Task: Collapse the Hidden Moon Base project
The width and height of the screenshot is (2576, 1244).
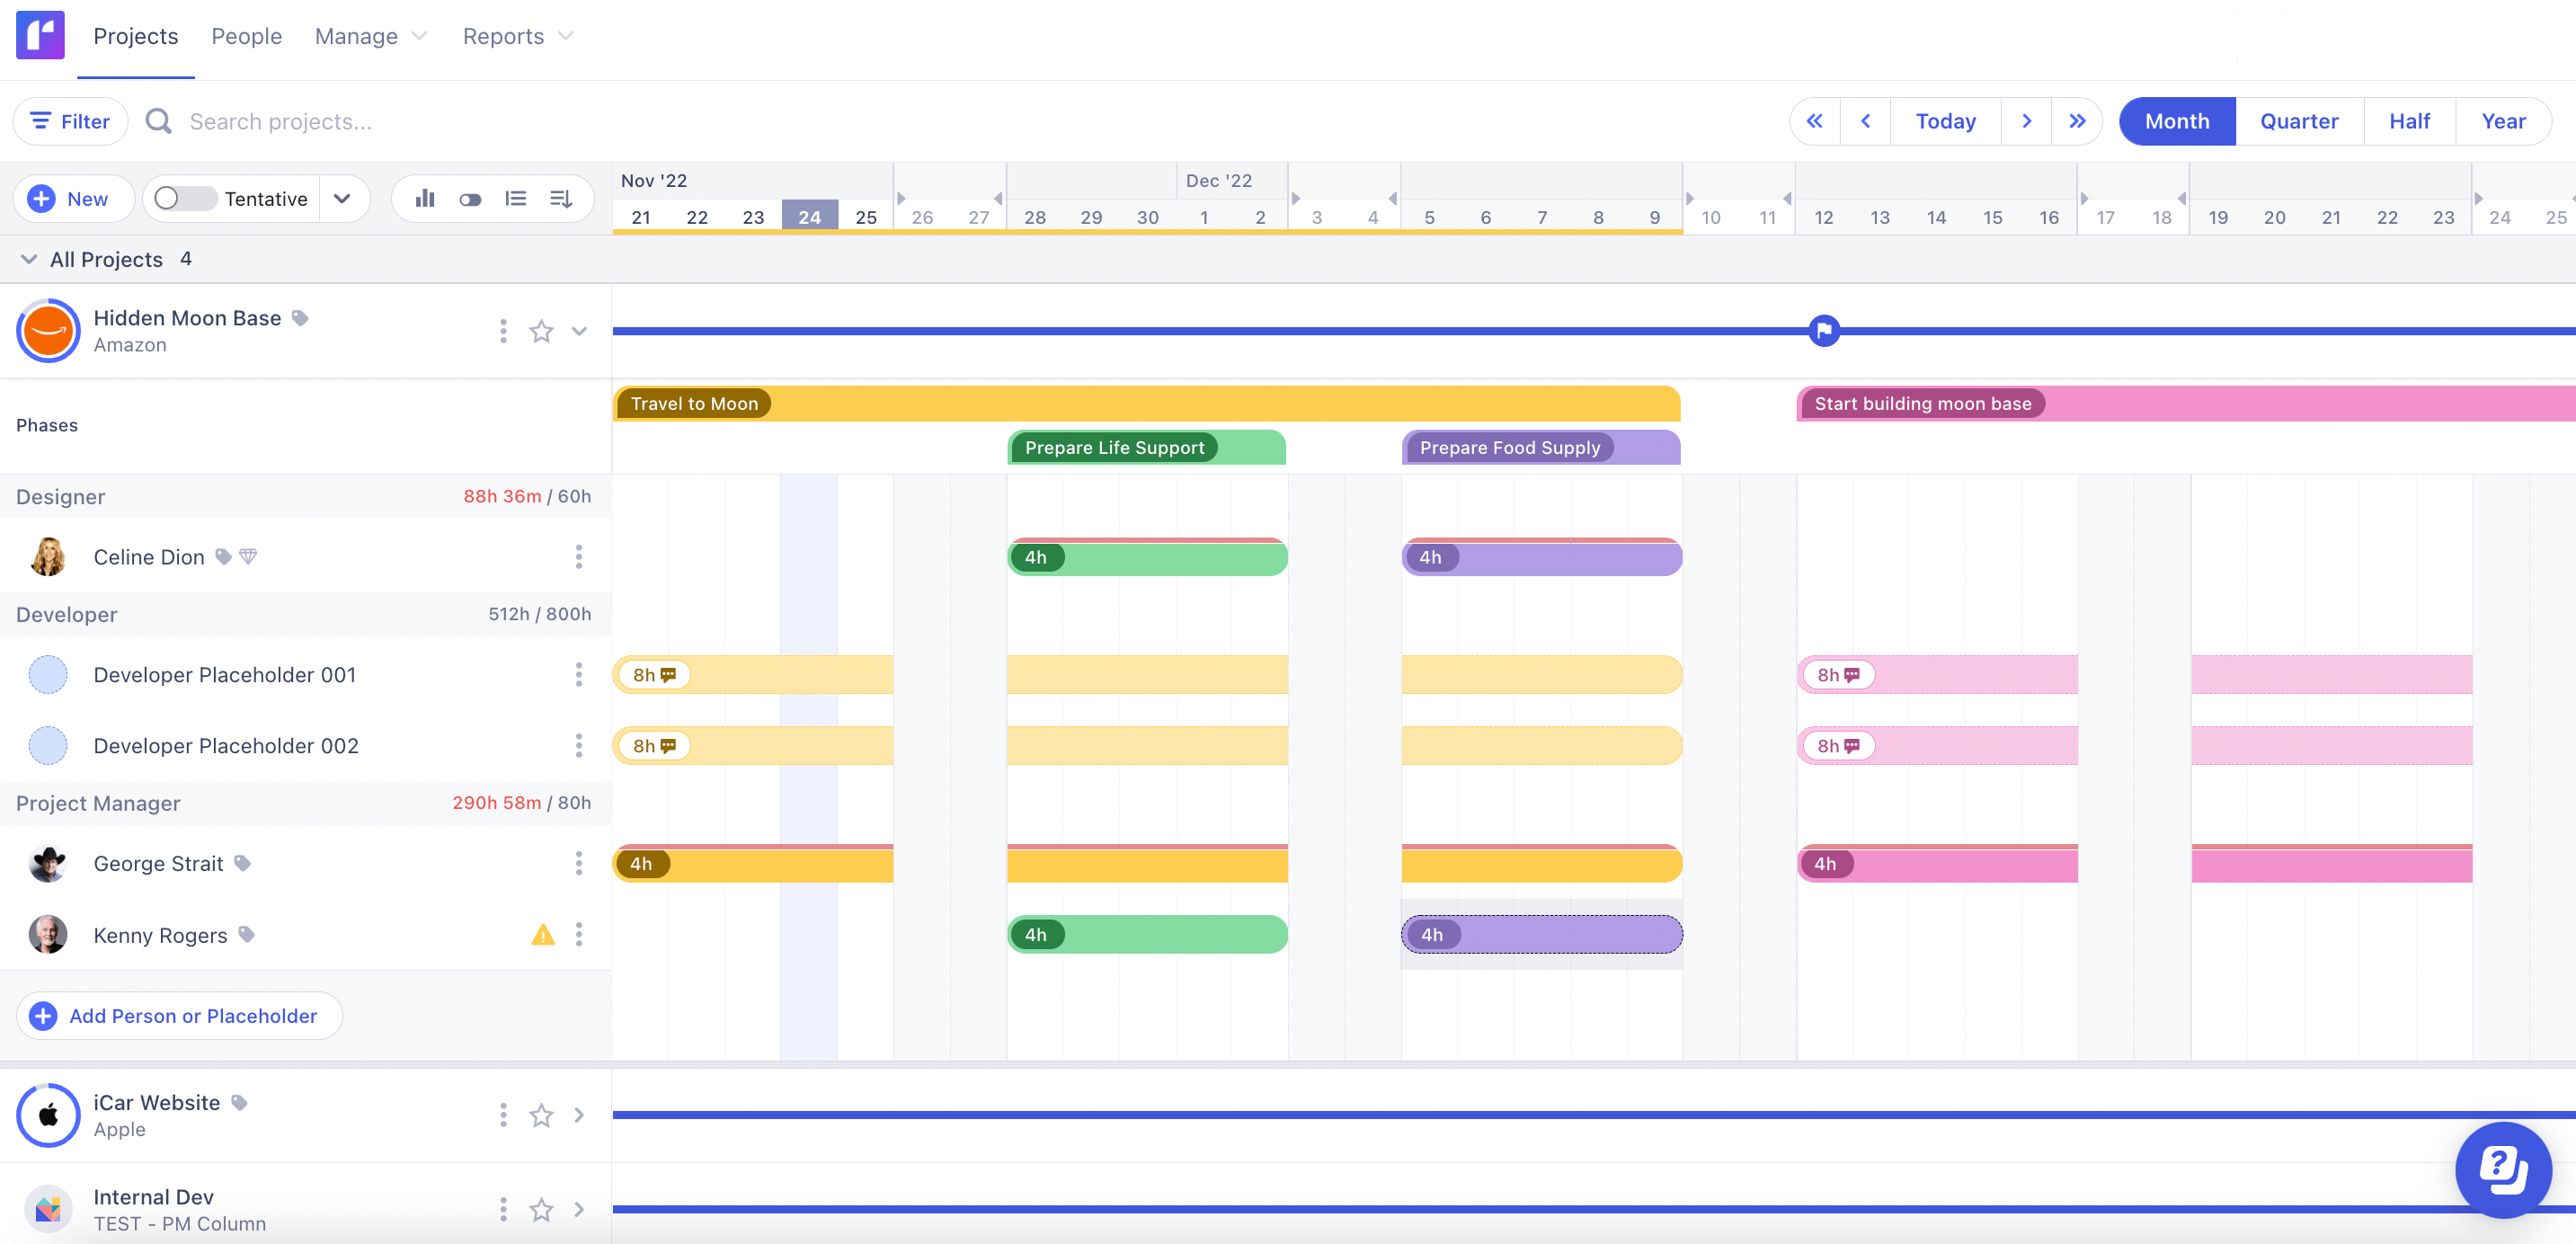Action: (579, 331)
